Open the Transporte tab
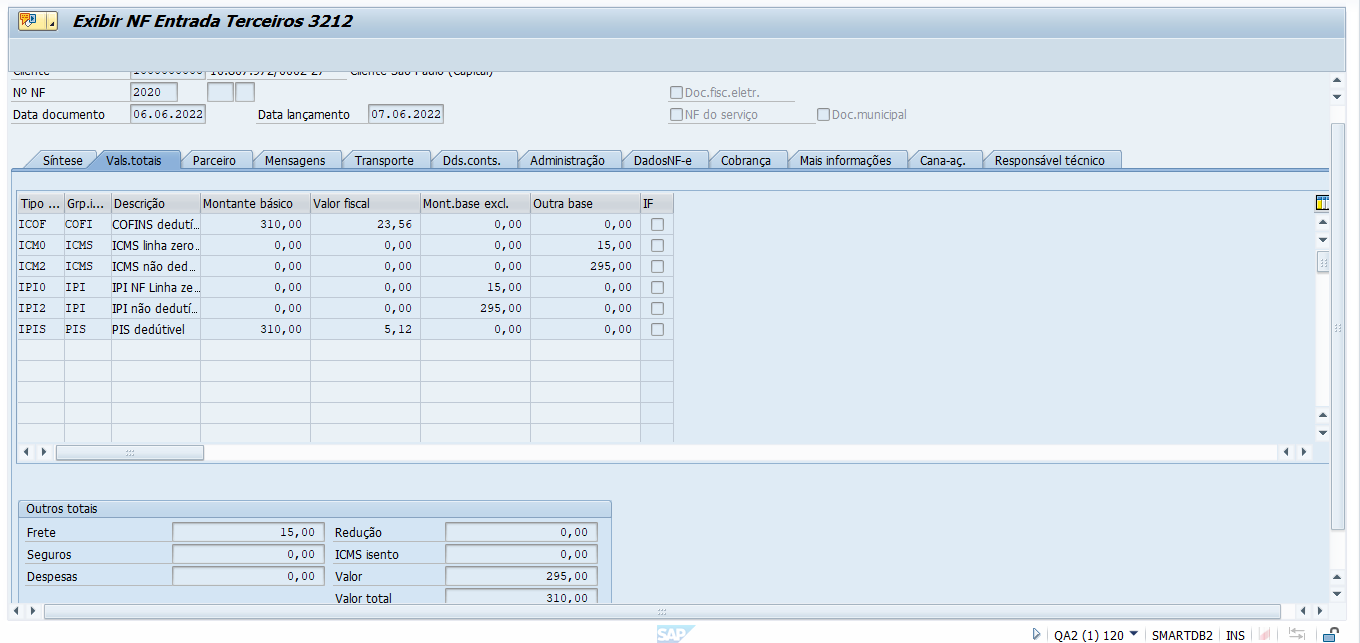The image size is (1360, 643). 384,160
